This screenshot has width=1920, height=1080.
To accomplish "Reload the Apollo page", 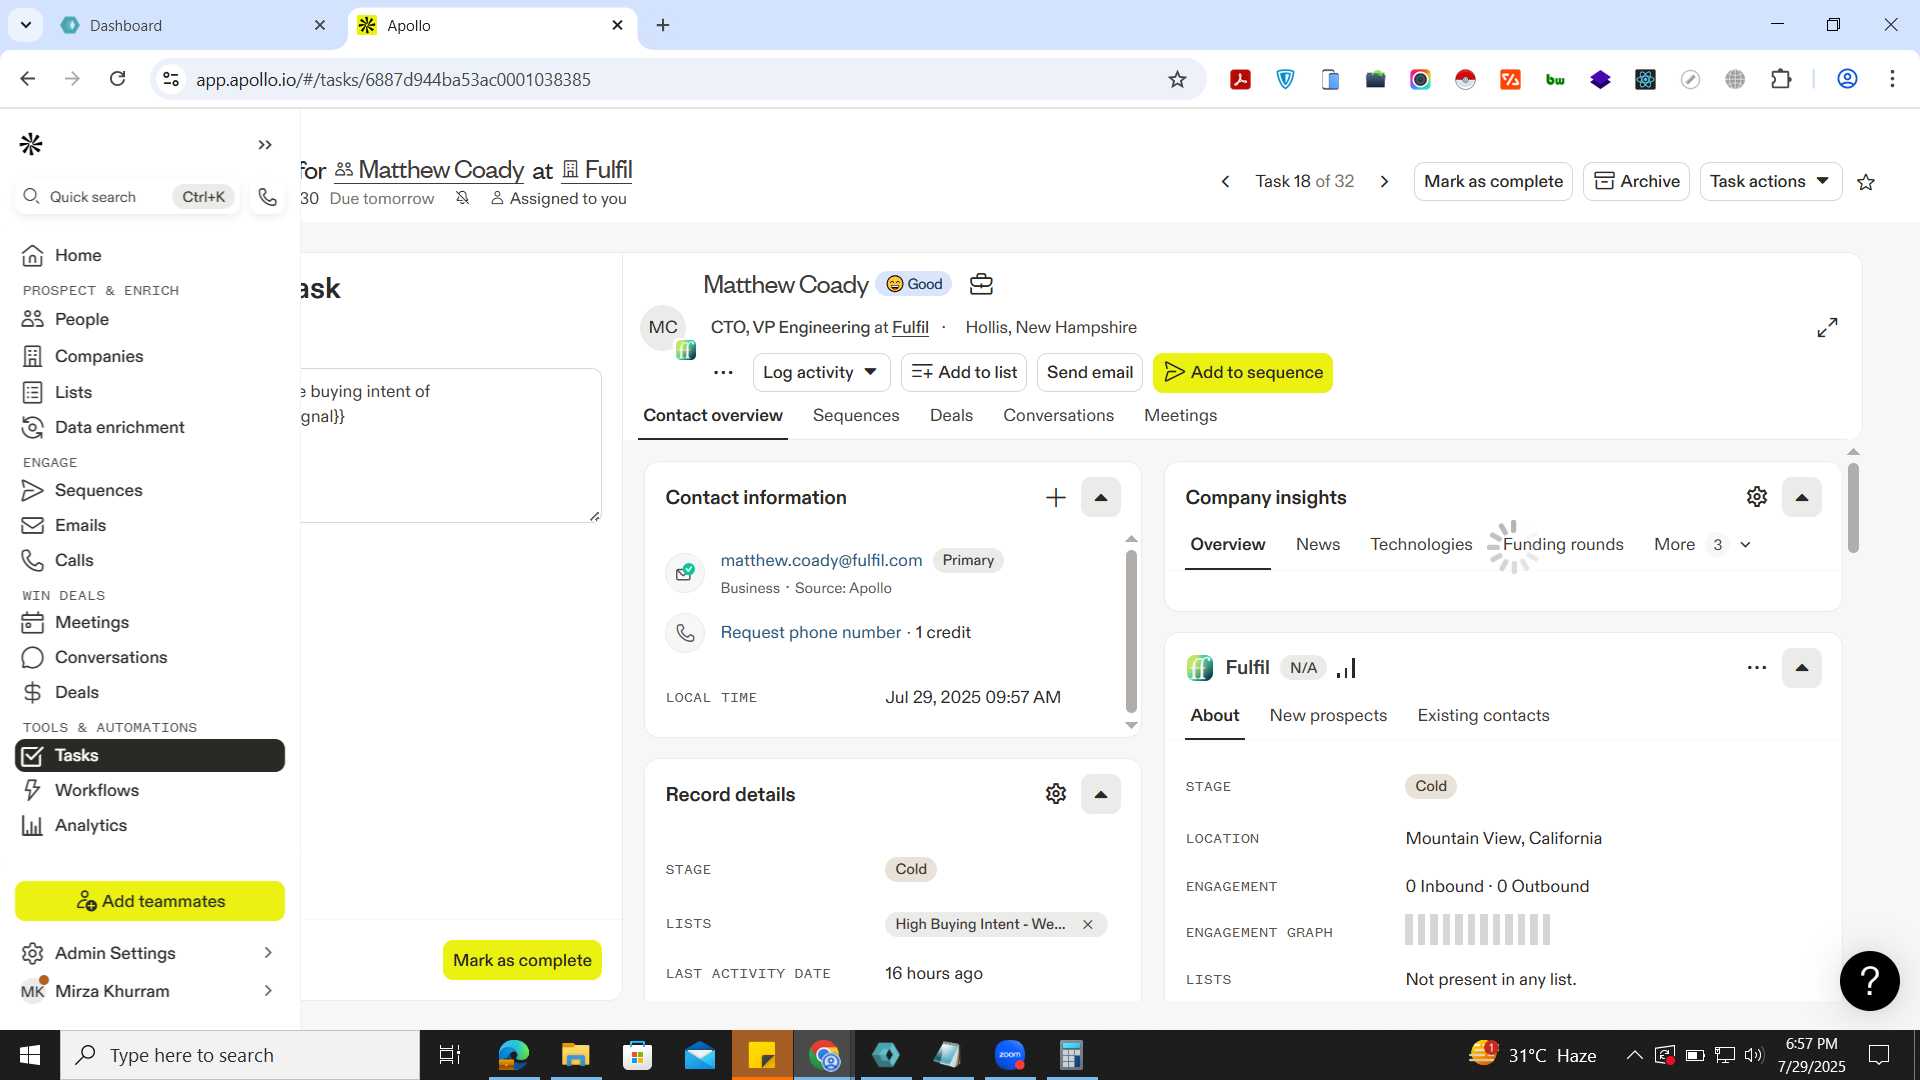I will point(117,79).
